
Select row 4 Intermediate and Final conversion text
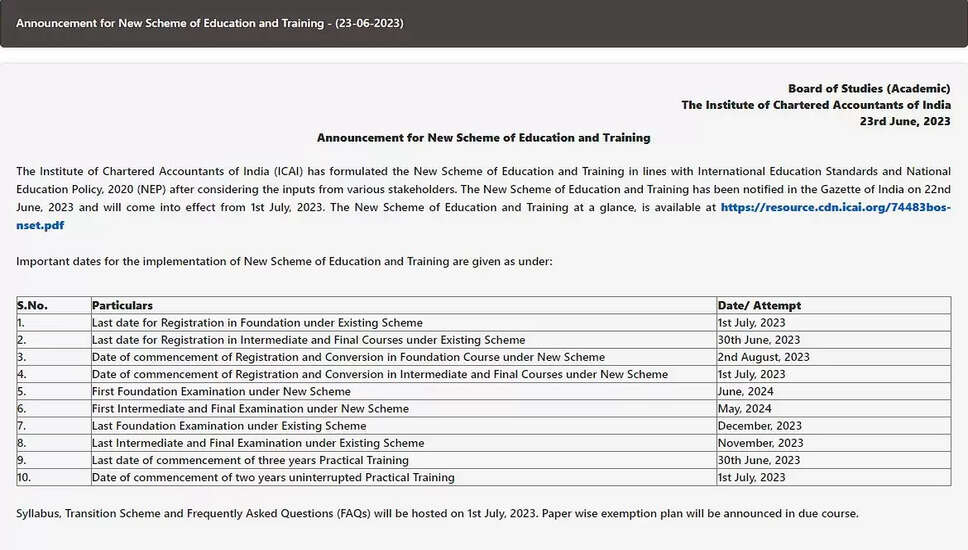379,374
